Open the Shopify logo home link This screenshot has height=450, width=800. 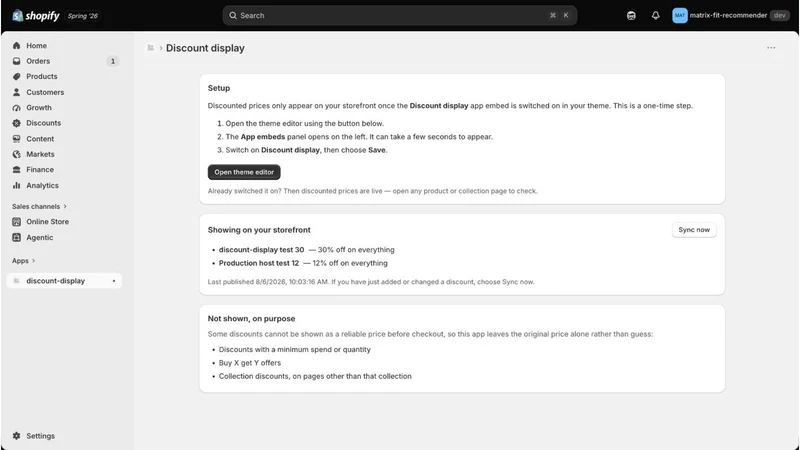coord(36,16)
